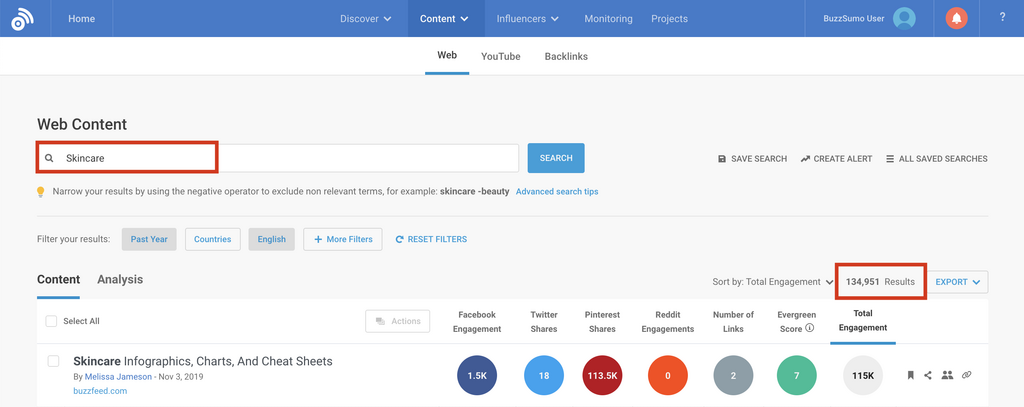Viewport: 1024px width, 407px height.
Task: Click the Evergreen Score info icon
Action: pyautogui.click(x=809, y=328)
